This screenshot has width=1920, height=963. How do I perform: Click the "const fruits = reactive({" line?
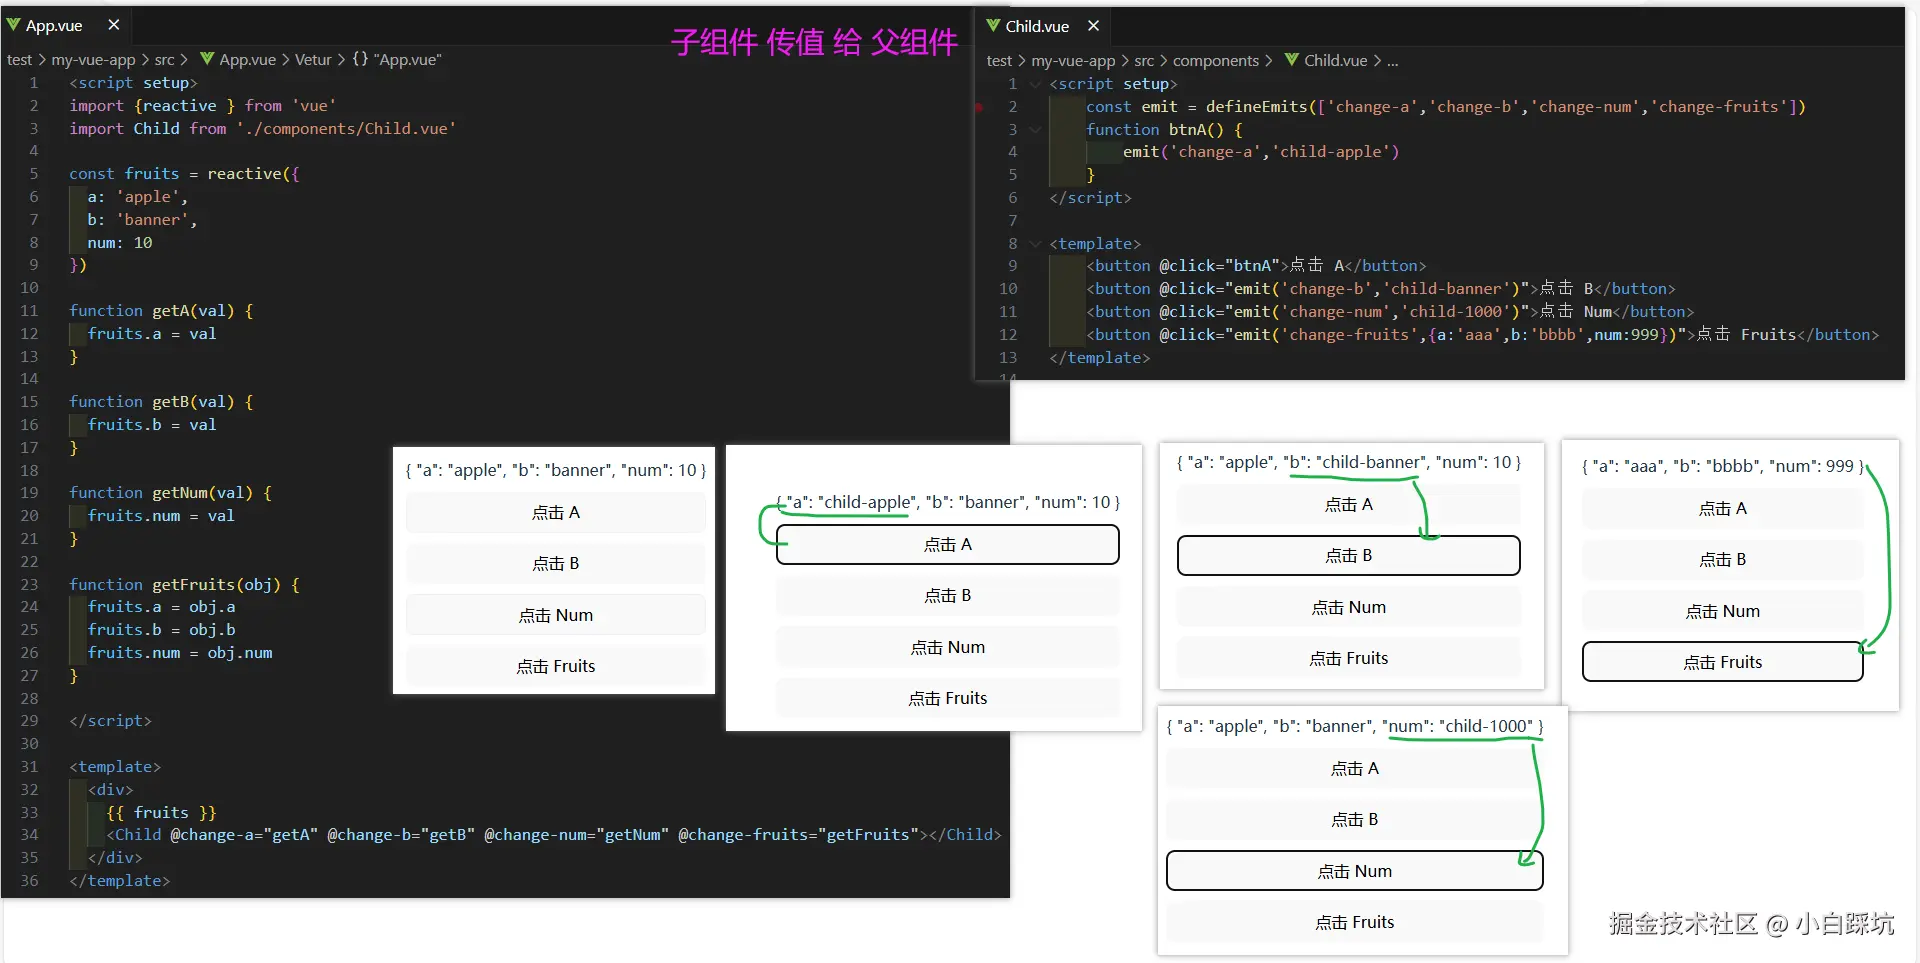[184, 174]
